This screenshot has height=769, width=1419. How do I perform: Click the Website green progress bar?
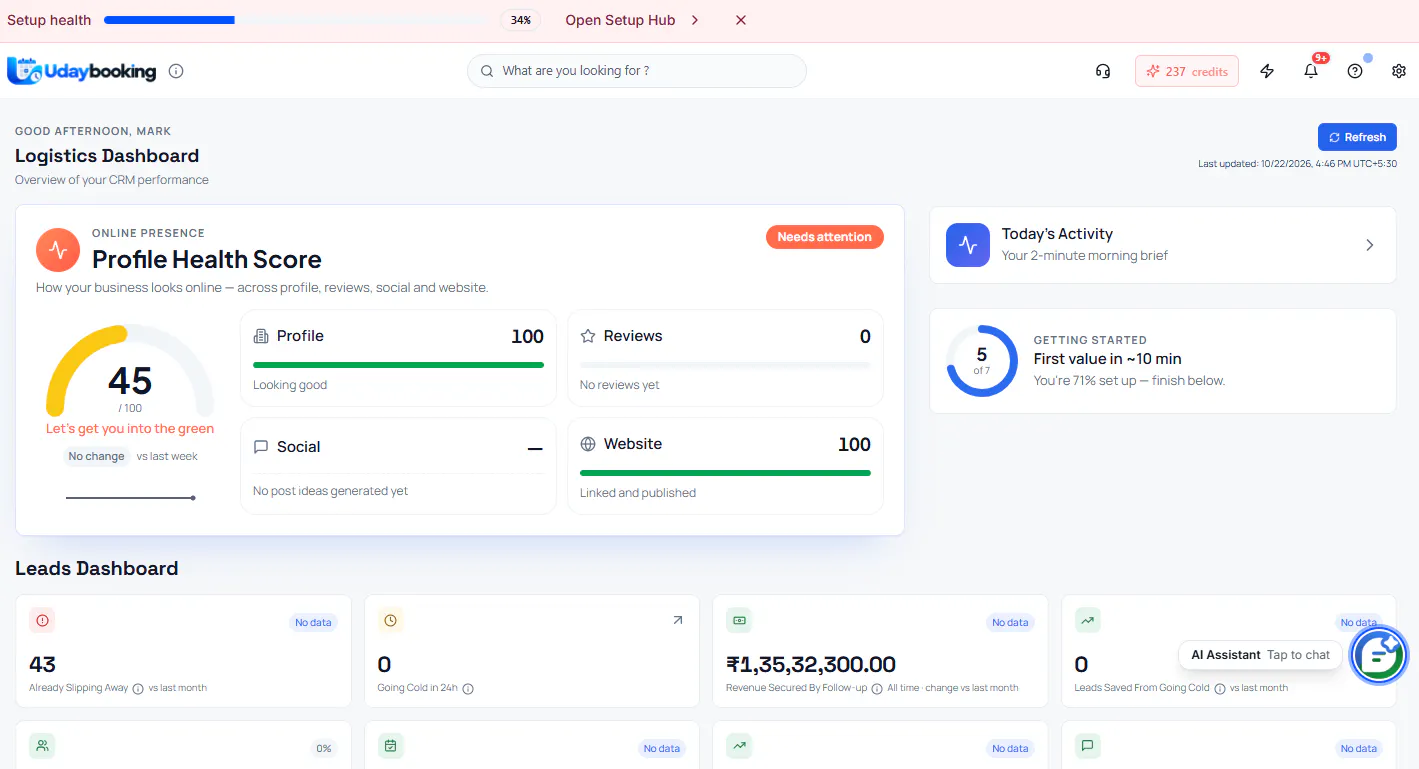tap(725, 472)
